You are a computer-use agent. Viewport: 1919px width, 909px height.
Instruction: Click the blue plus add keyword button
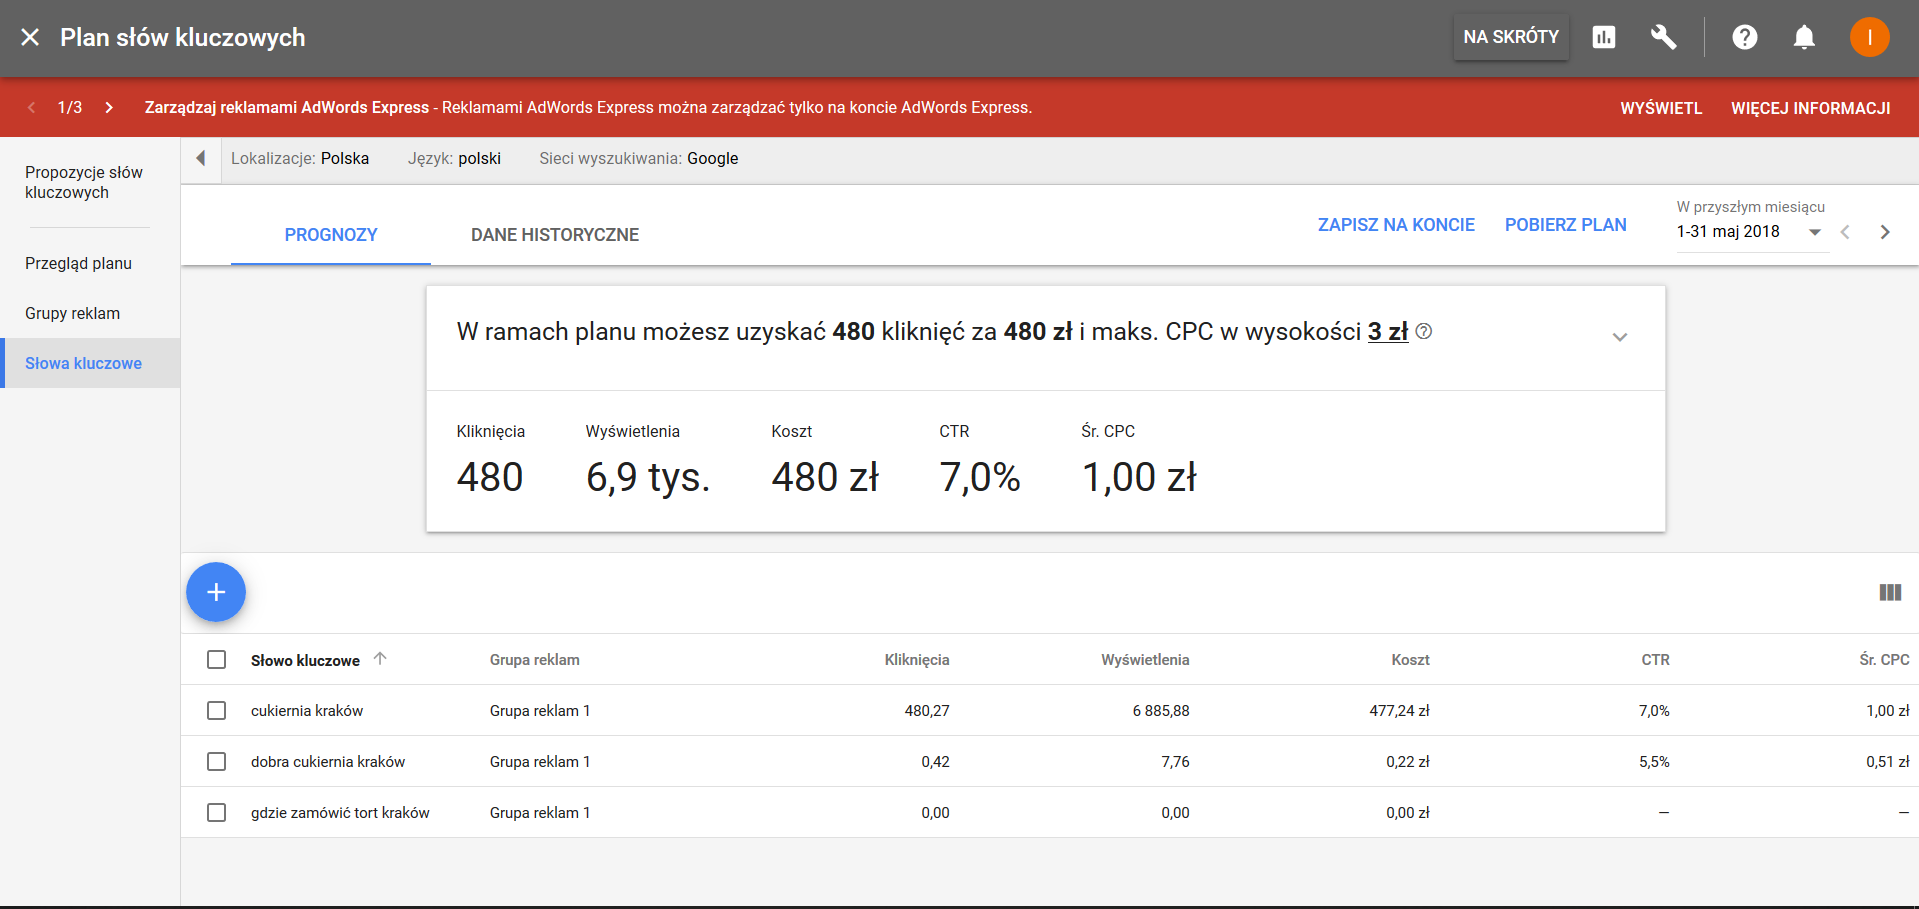[x=216, y=592]
